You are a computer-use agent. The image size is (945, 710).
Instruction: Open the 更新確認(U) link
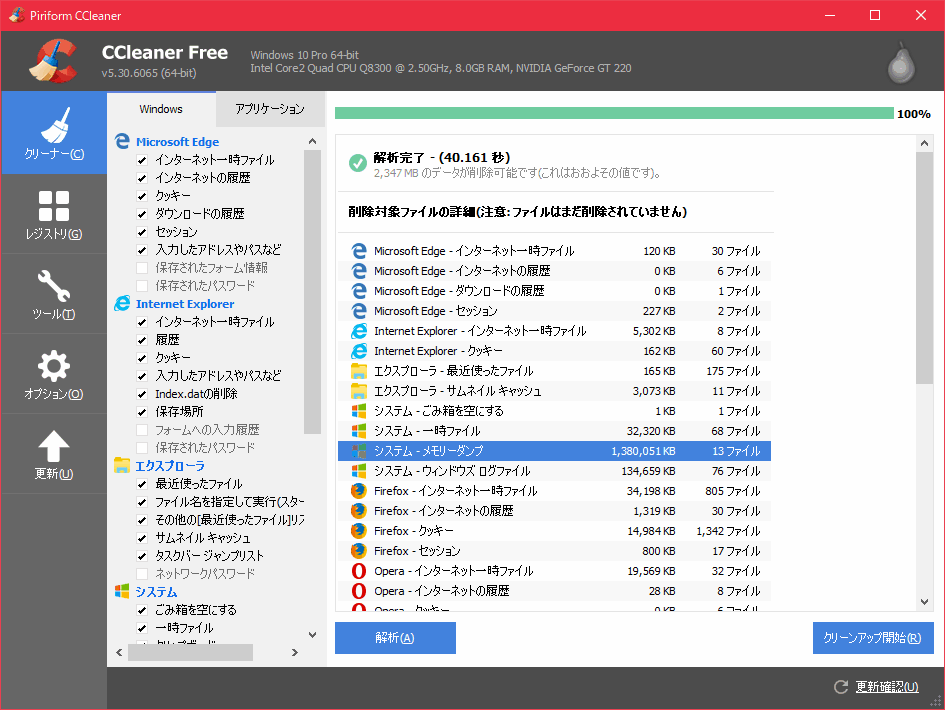point(887,686)
